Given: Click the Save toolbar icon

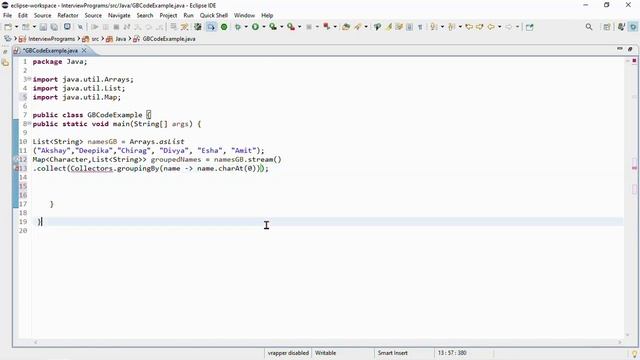Looking at the screenshot, I should coord(43,27).
